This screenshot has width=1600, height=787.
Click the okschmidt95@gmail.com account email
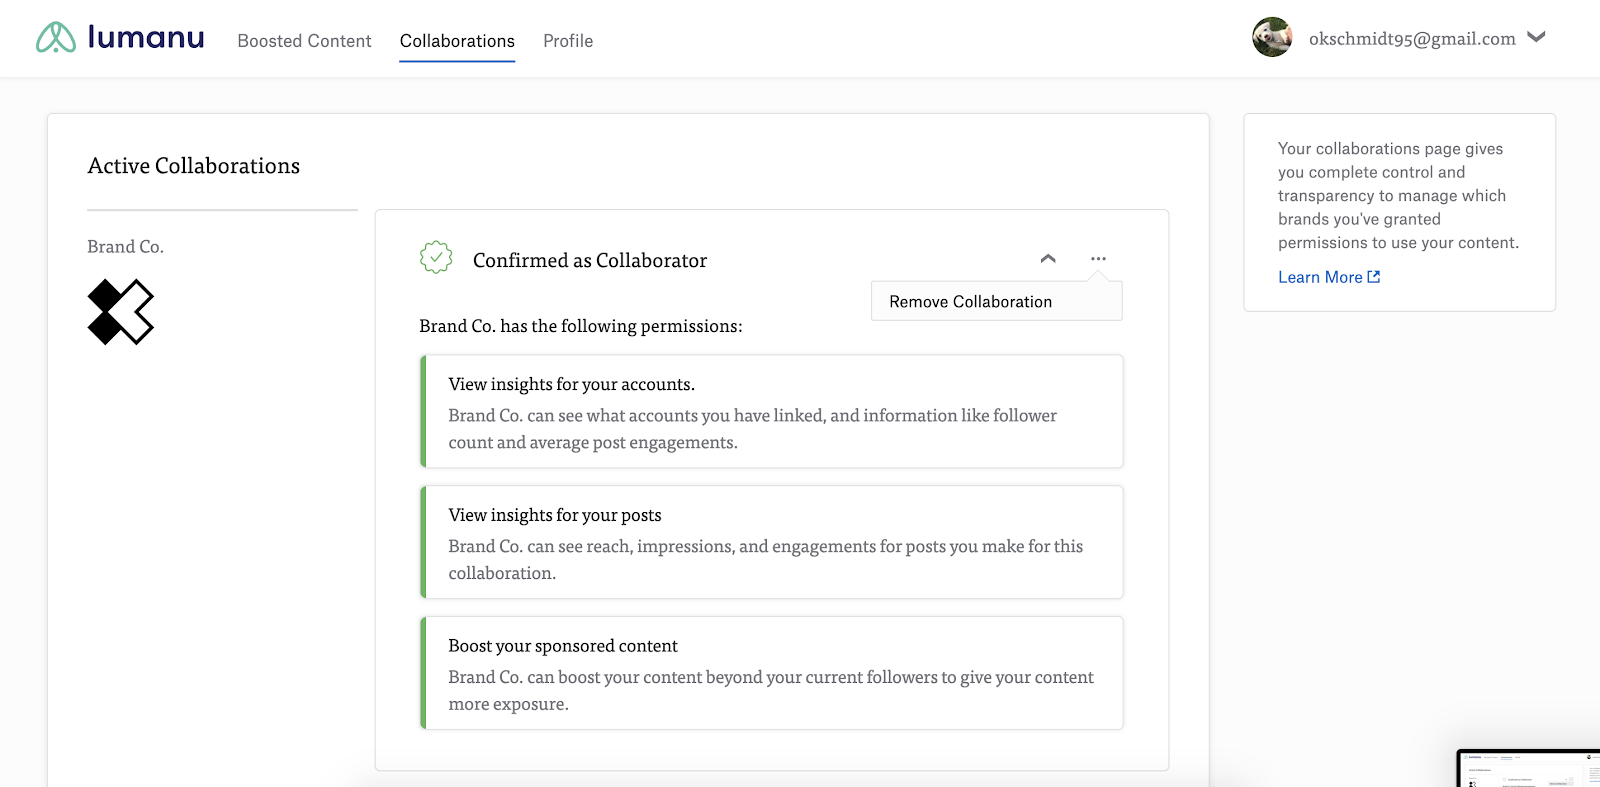1412,39
